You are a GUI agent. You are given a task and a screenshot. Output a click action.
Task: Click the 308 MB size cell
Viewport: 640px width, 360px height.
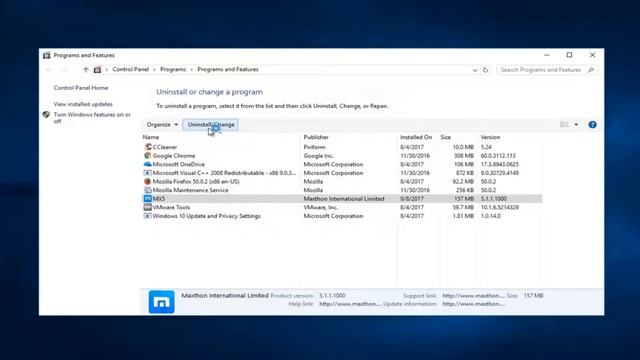463,156
